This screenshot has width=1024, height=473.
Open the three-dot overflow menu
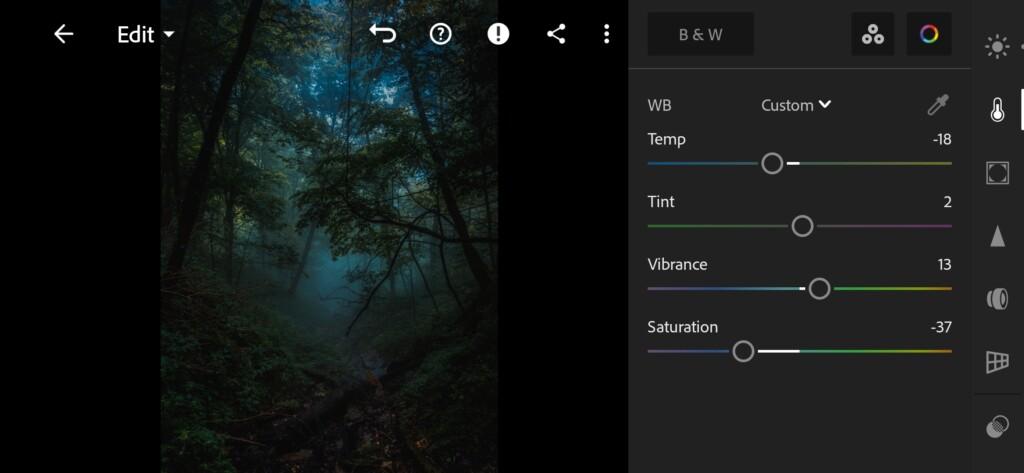click(x=607, y=34)
